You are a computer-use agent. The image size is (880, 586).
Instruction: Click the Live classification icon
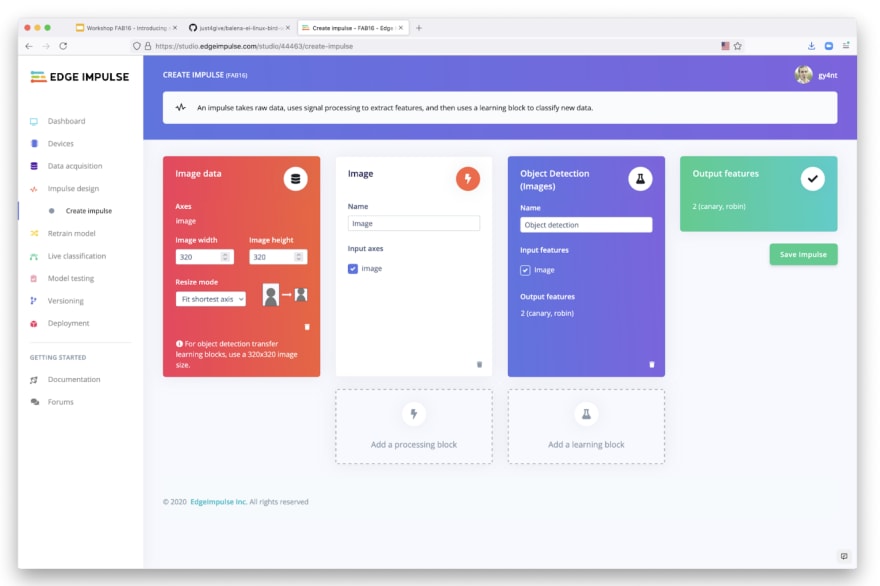click(34, 257)
